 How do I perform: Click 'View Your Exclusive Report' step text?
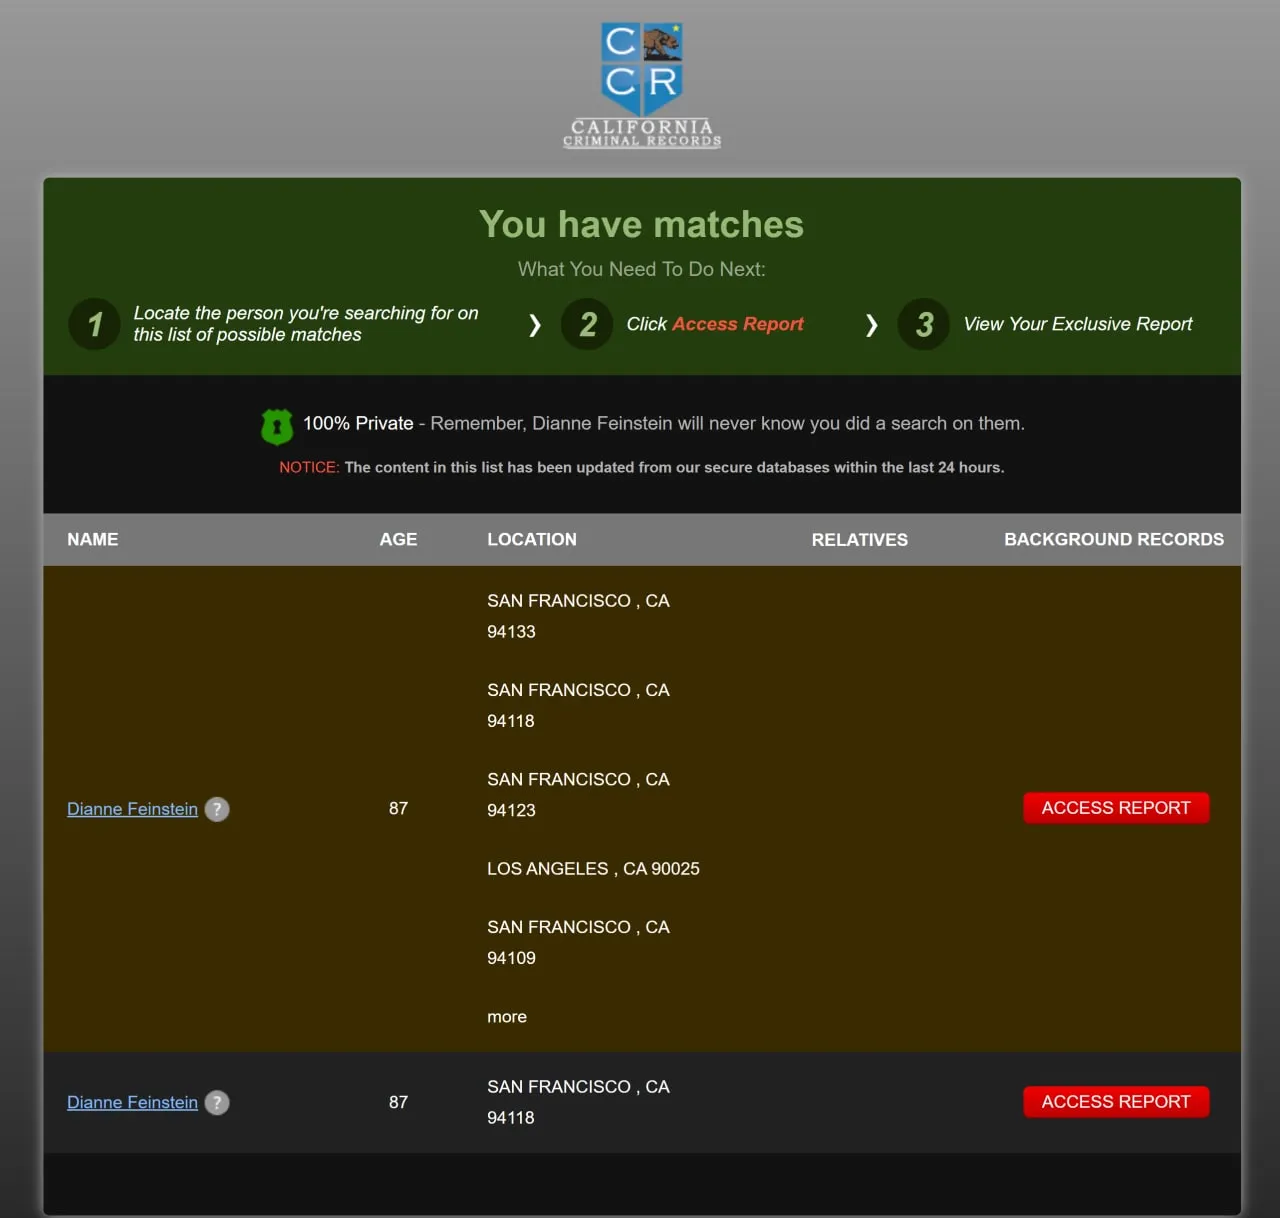pos(1078,324)
